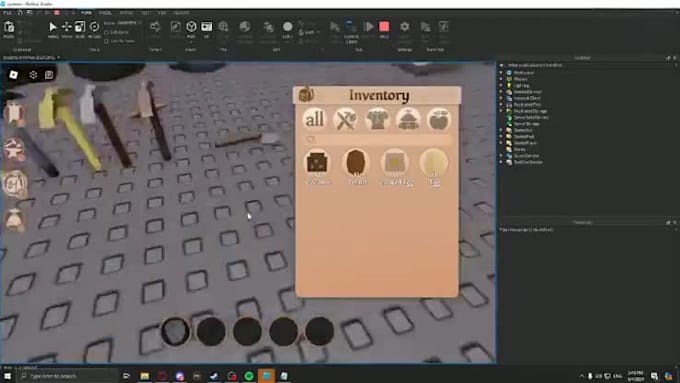Expand the Workspace node in Explorer
The width and height of the screenshot is (680, 383).
tap(501, 73)
